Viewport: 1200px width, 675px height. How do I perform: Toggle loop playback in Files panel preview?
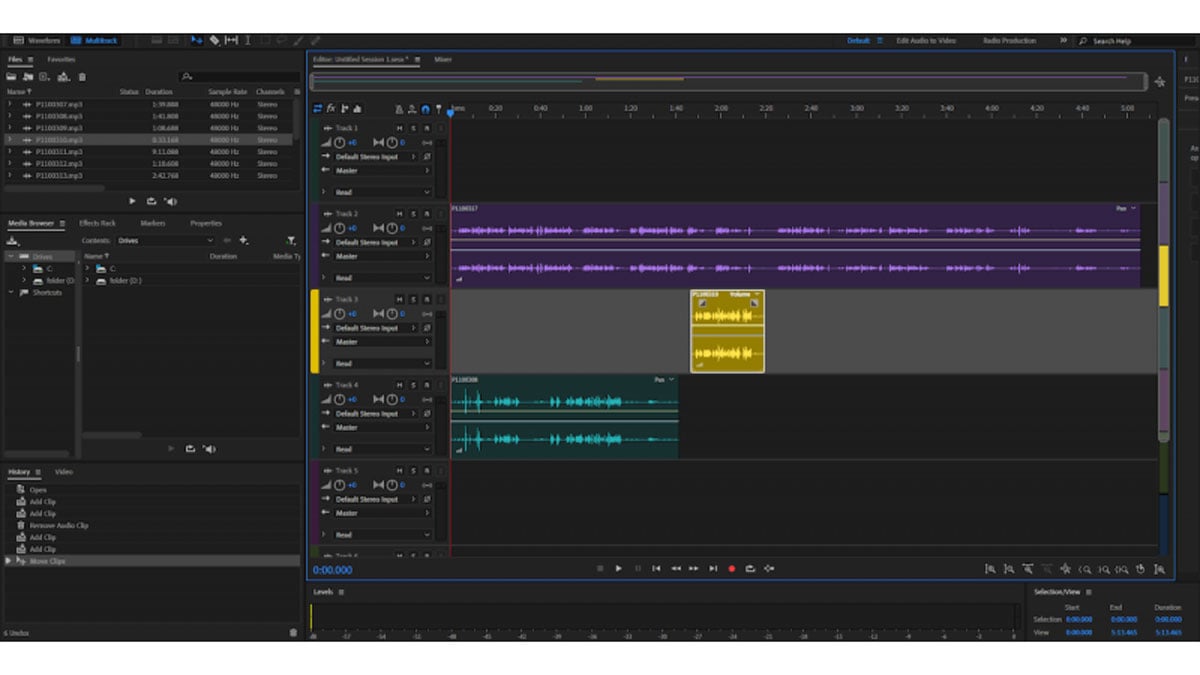point(151,201)
